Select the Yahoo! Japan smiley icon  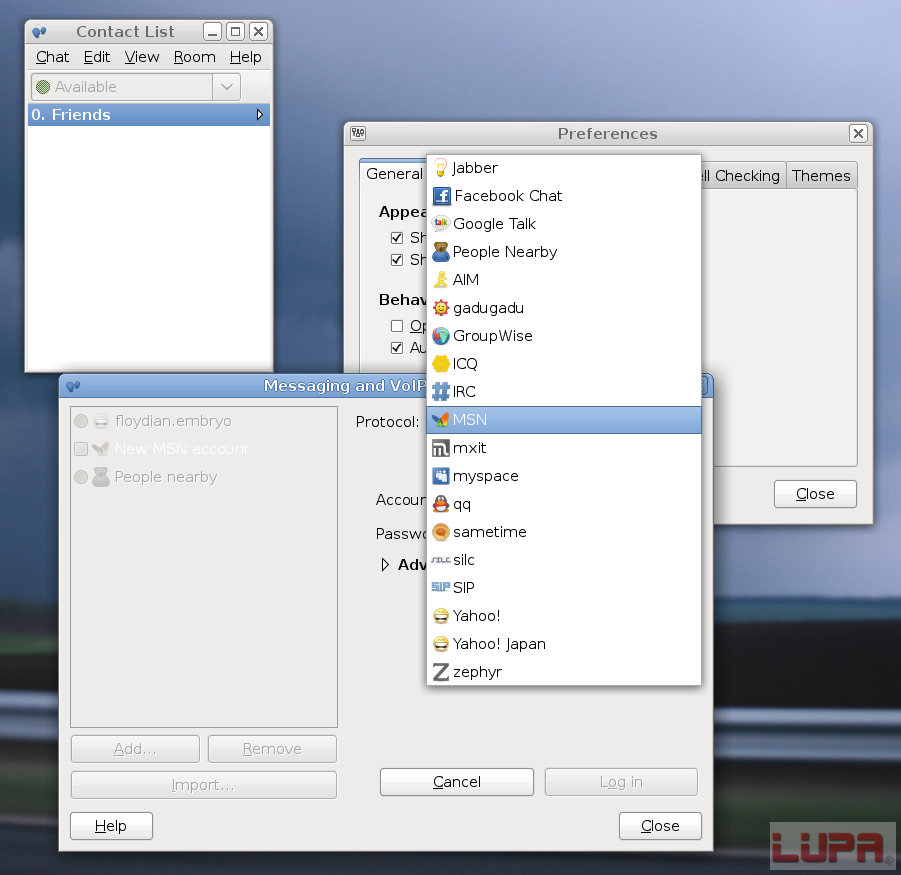tap(441, 644)
